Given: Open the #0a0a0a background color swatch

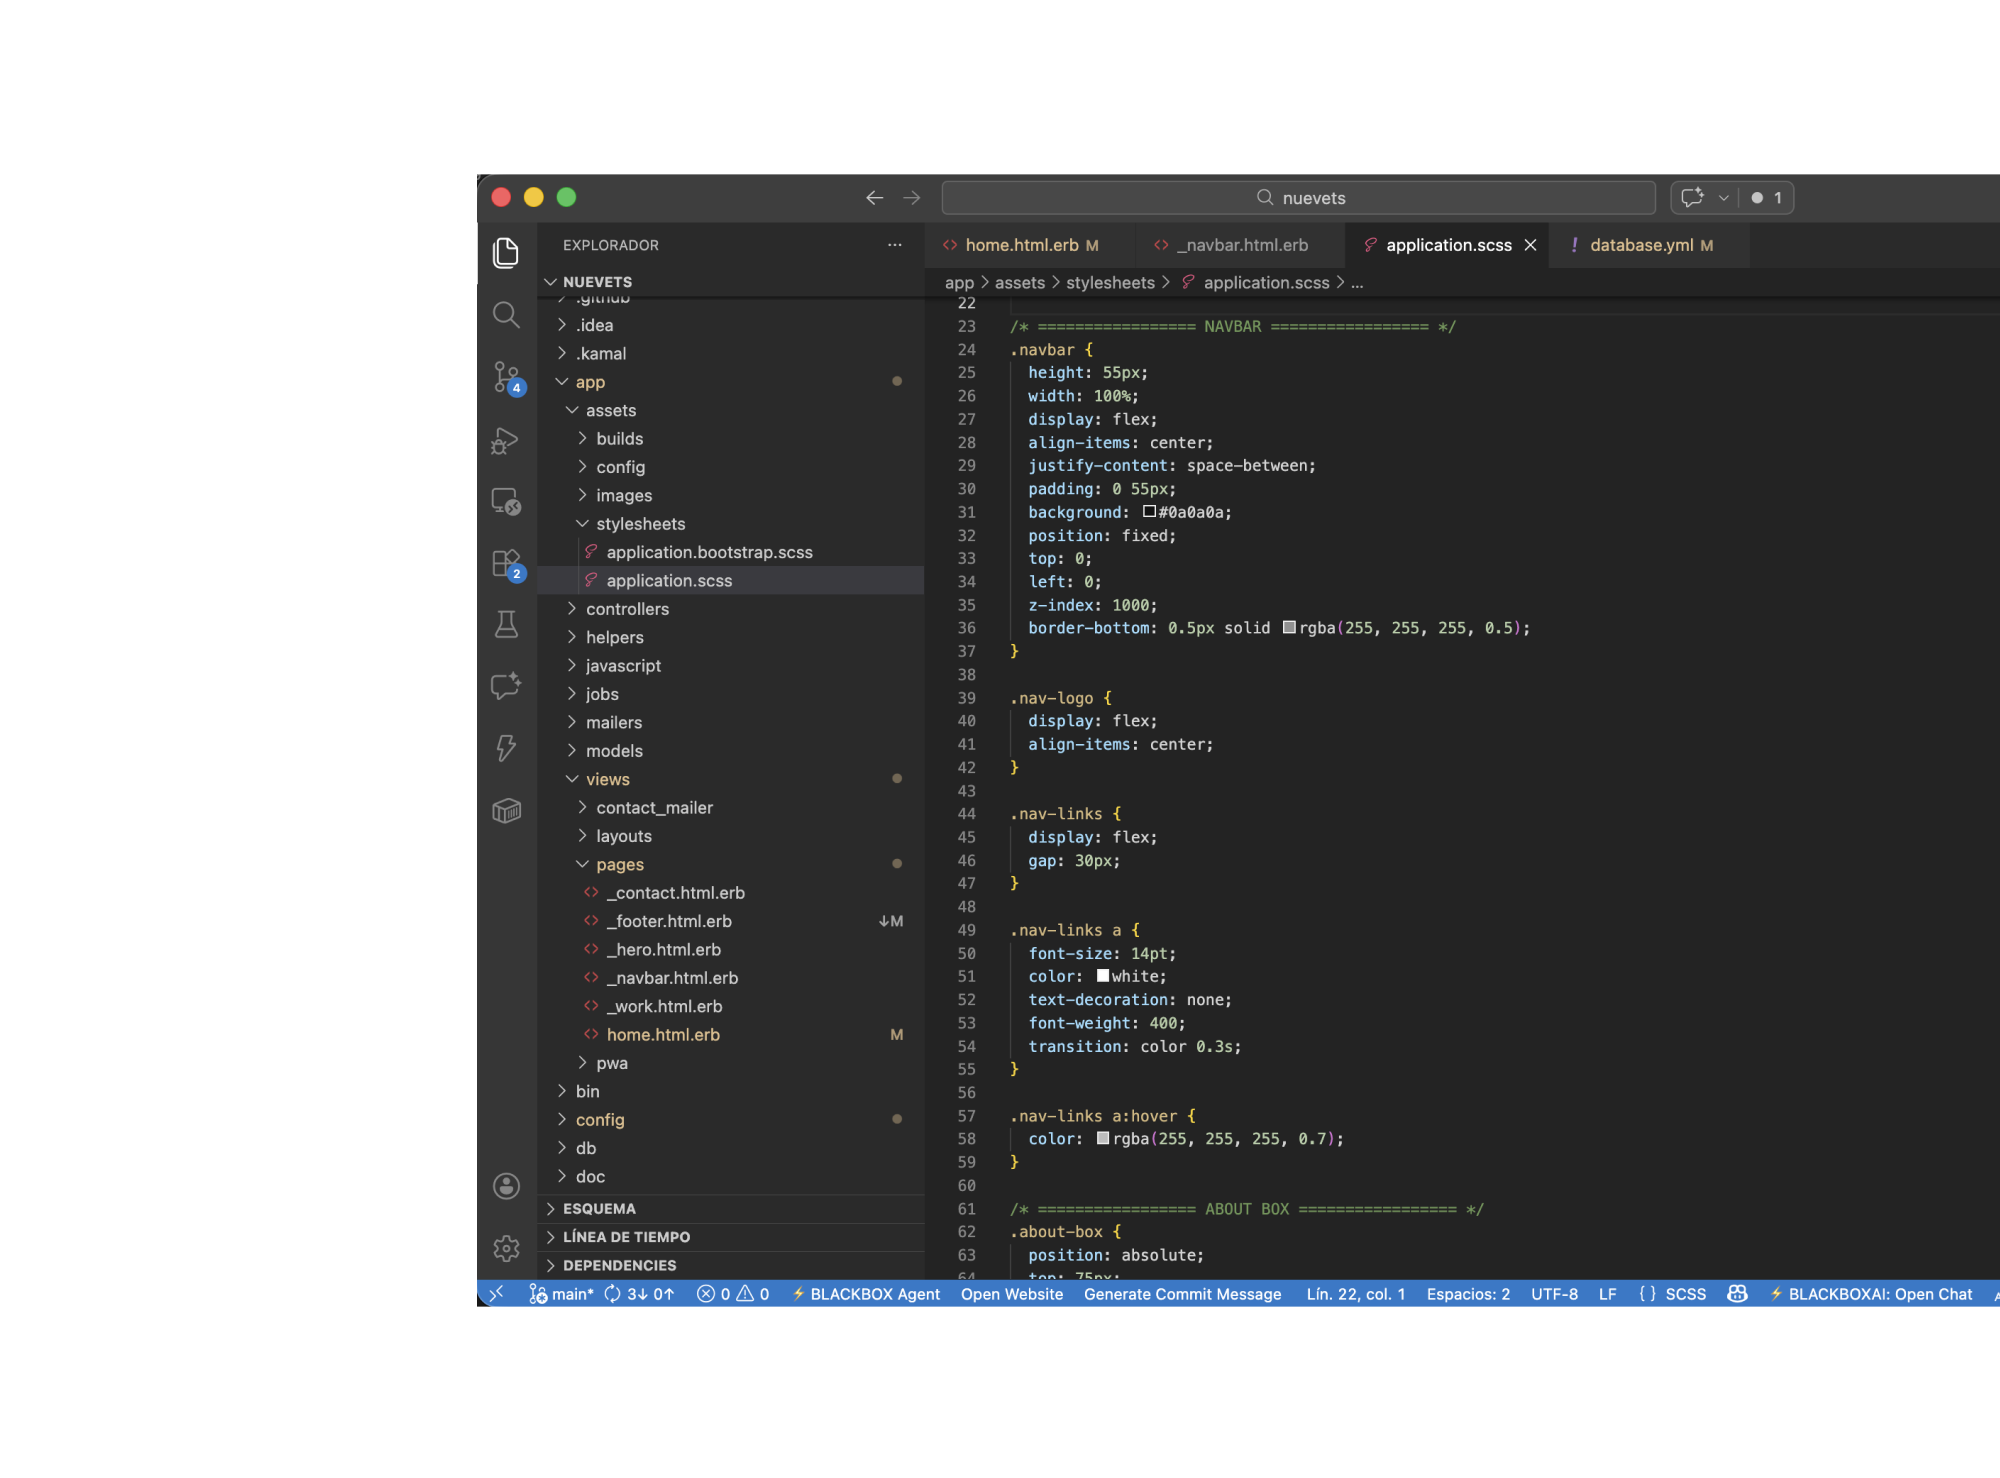Looking at the screenshot, I should click(1147, 512).
